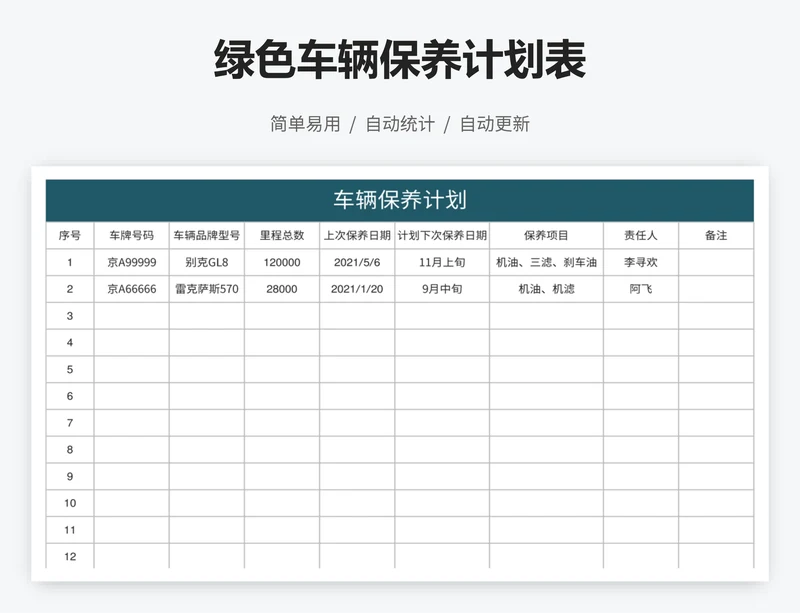Select the 阿飞 responsible person cell
This screenshot has width=800, height=613.
pyautogui.click(x=641, y=289)
